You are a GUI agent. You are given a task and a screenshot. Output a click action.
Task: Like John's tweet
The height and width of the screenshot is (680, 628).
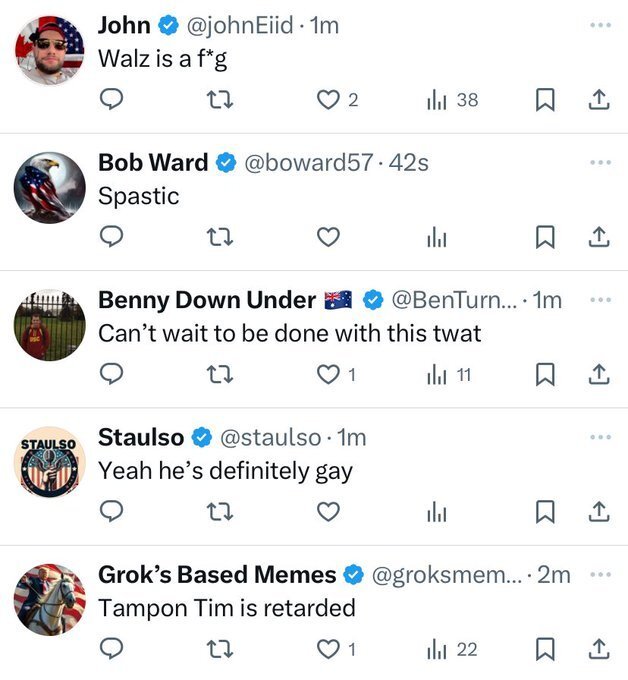(328, 99)
